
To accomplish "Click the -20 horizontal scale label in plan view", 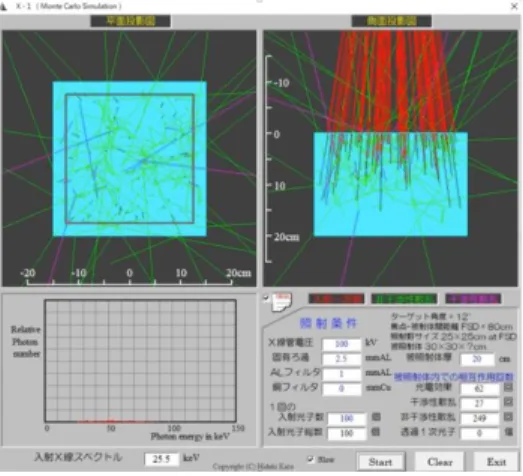I will point(28,273).
